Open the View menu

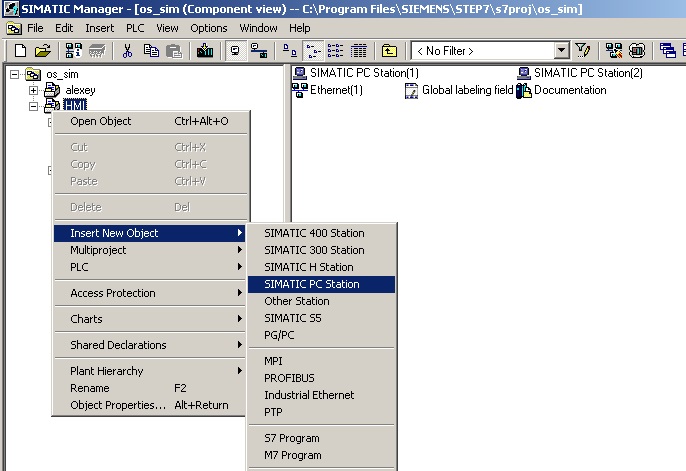[167, 28]
